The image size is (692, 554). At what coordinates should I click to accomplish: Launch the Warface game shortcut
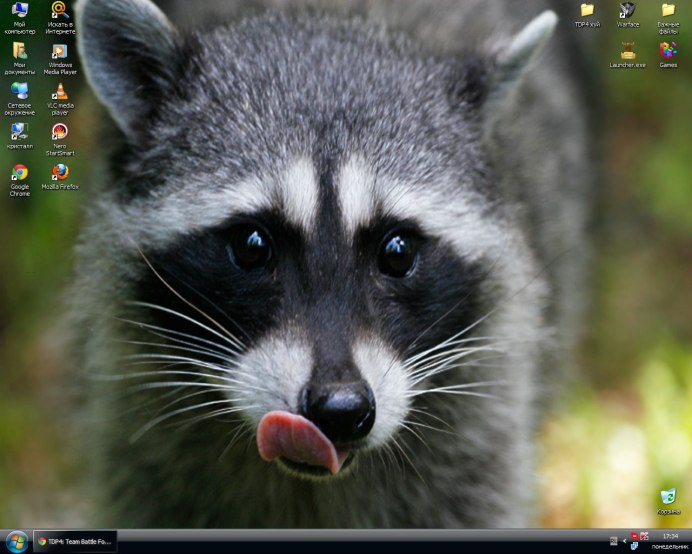click(x=628, y=15)
